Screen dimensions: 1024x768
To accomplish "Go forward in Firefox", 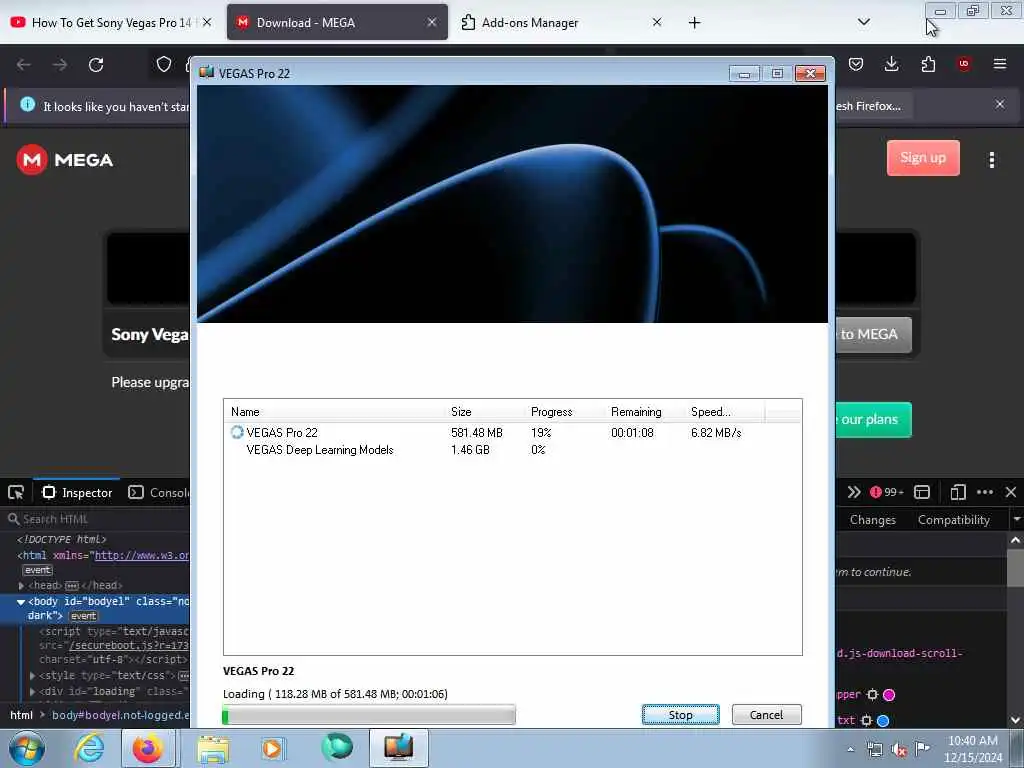I will point(59,65).
